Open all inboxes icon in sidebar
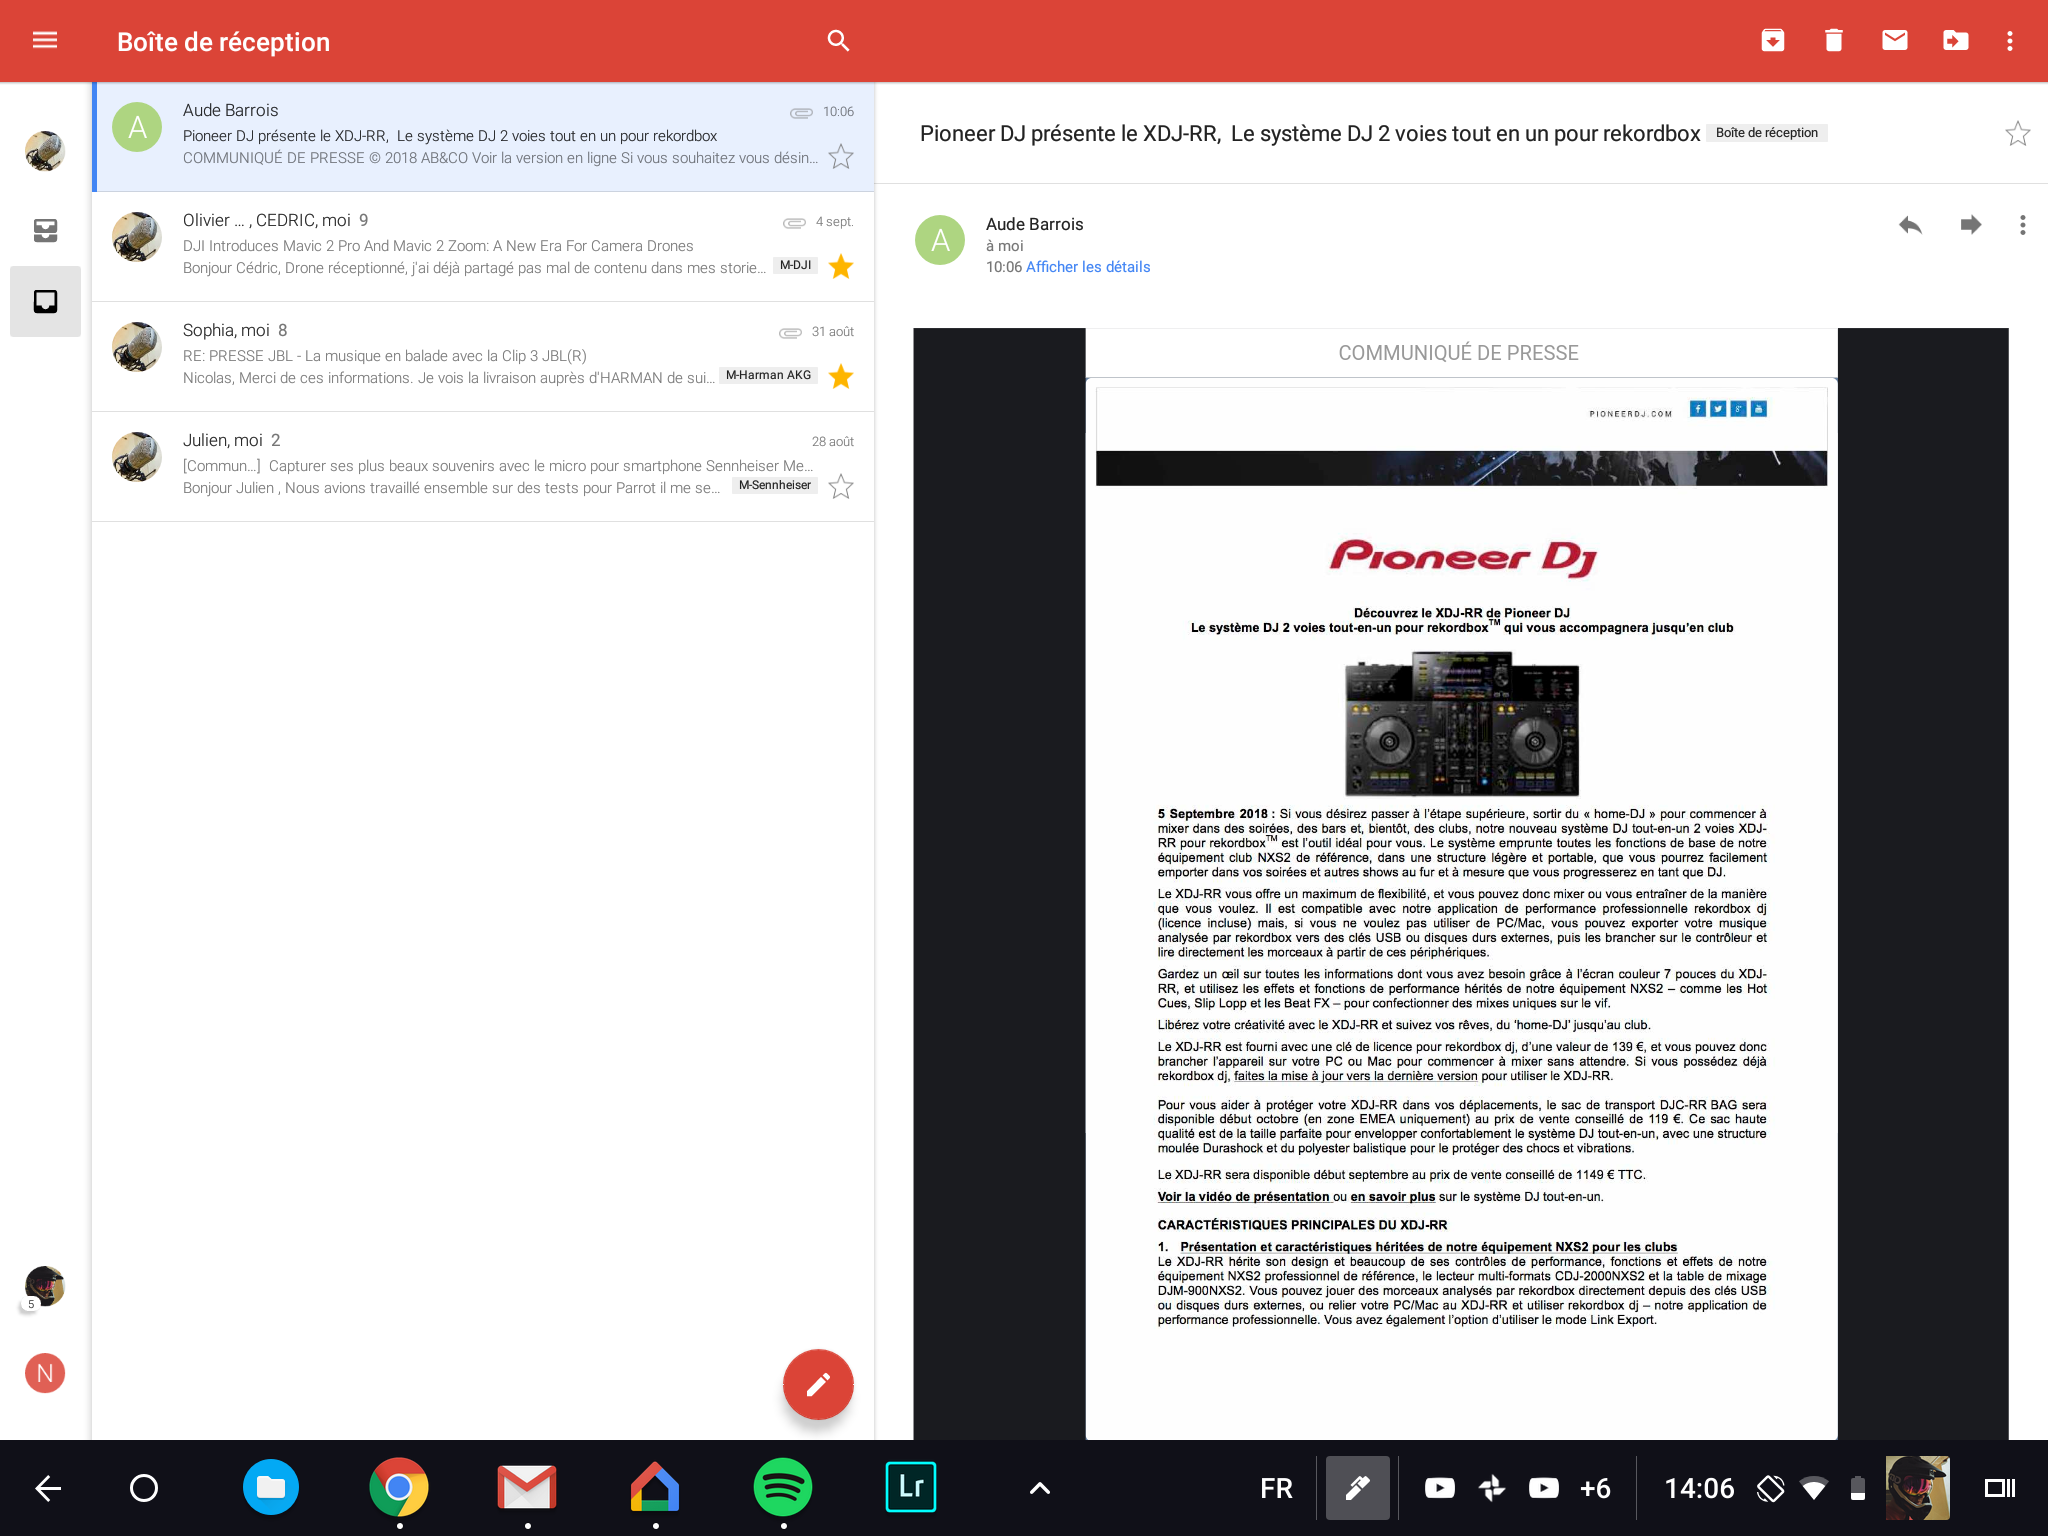 click(45, 231)
